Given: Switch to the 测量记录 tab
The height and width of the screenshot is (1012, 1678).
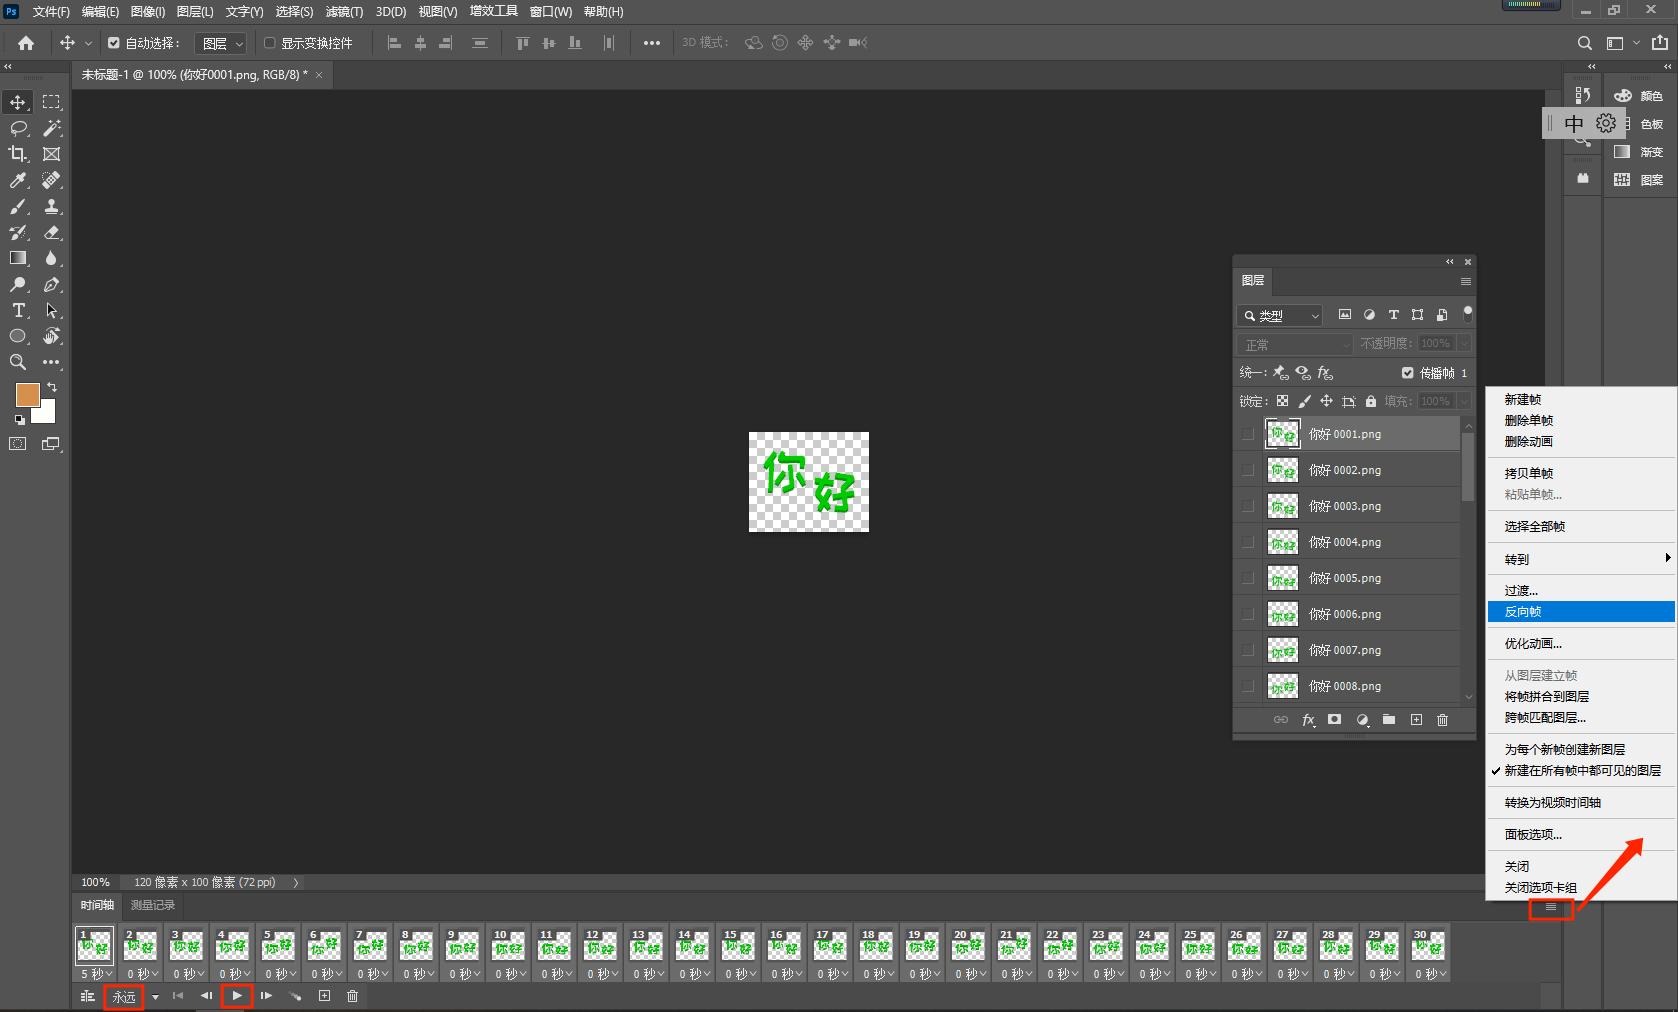Looking at the screenshot, I should [152, 905].
